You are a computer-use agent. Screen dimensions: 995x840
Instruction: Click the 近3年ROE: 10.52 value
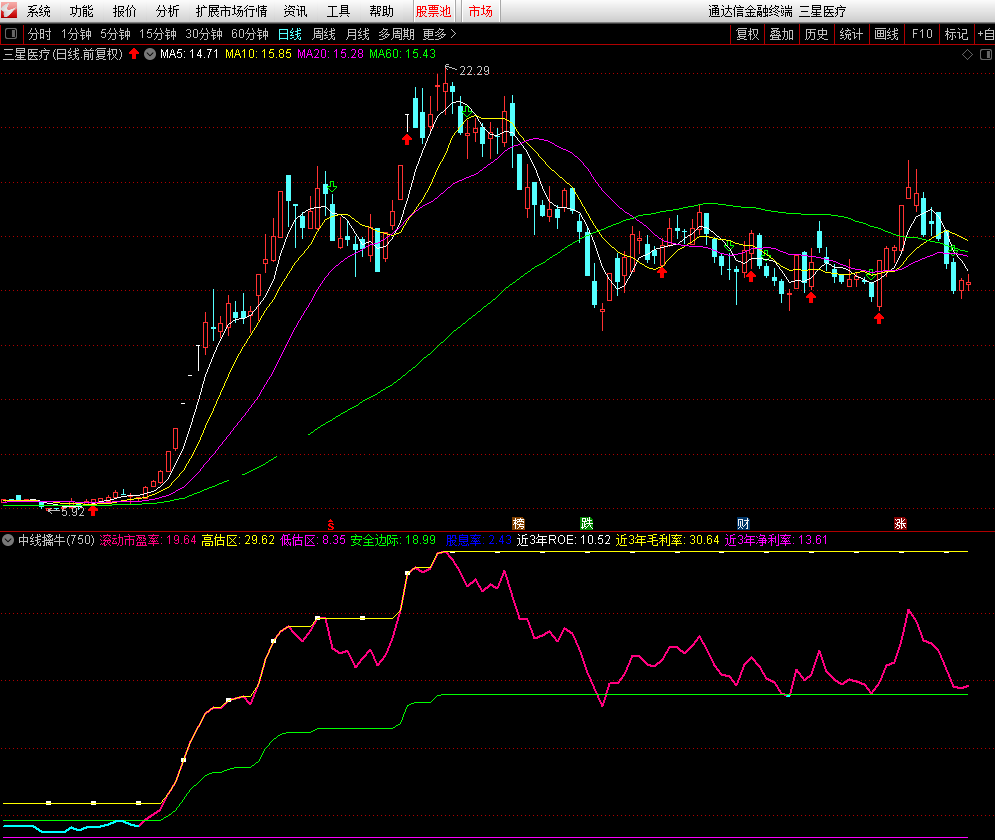(563, 540)
